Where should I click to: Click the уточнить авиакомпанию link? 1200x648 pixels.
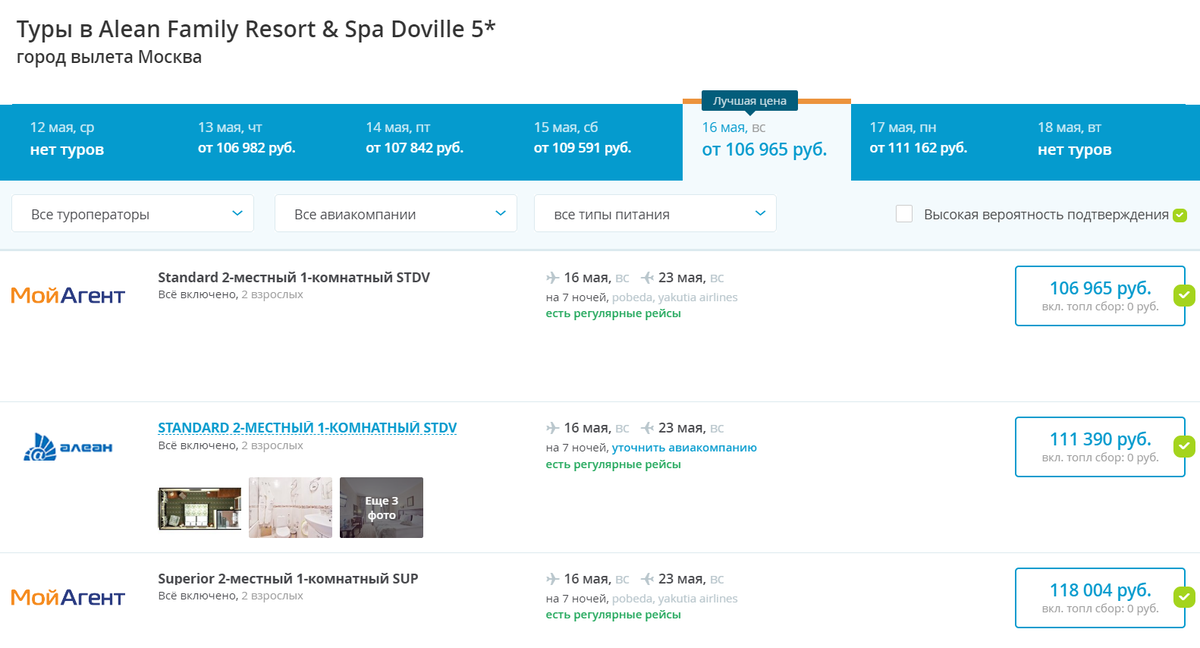[x=684, y=448]
